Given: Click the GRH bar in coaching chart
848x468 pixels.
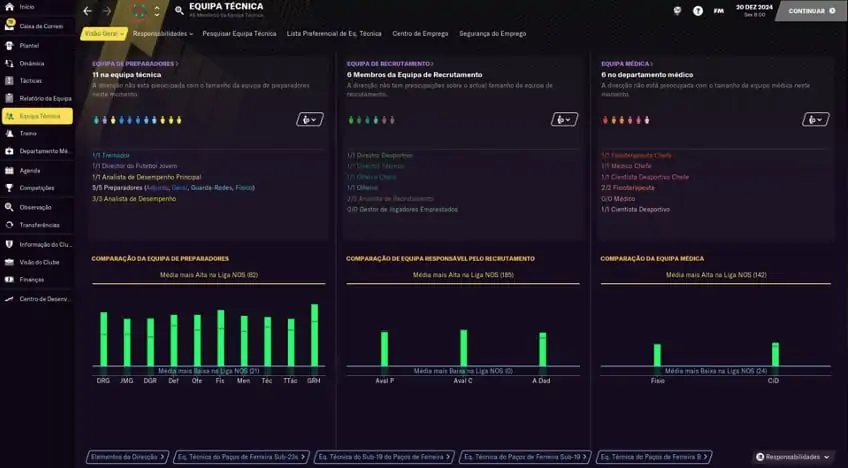Looking at the screenshot, I should pos(314,336).
